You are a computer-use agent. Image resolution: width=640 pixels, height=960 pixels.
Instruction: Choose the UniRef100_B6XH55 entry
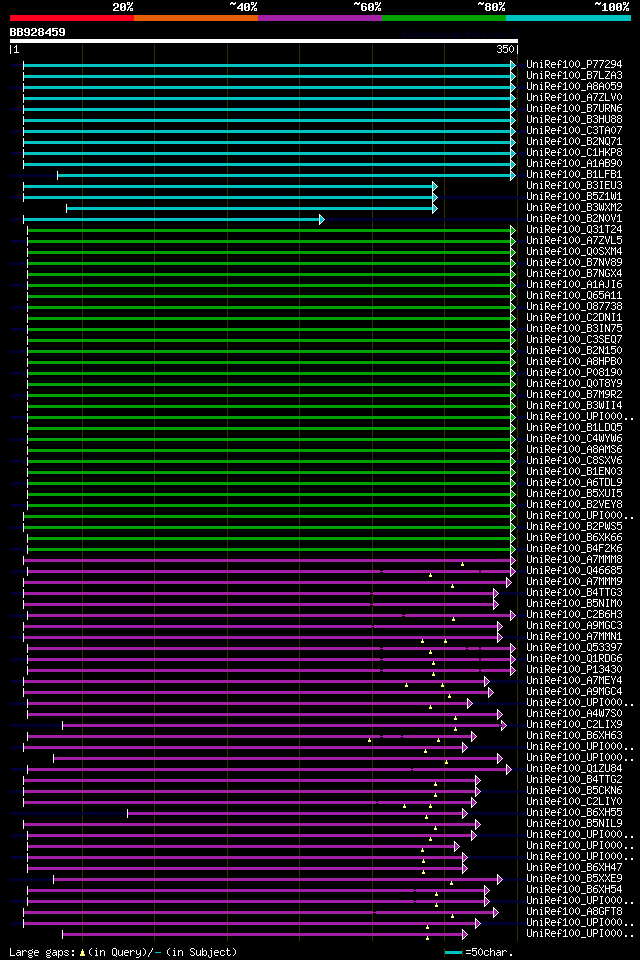tap(574, 813)
